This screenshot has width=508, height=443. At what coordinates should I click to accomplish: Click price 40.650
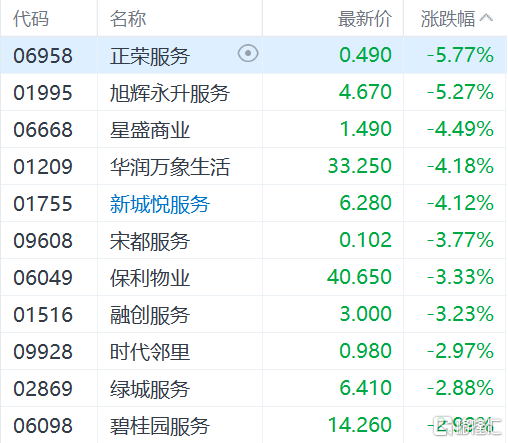tap(359, 277)
